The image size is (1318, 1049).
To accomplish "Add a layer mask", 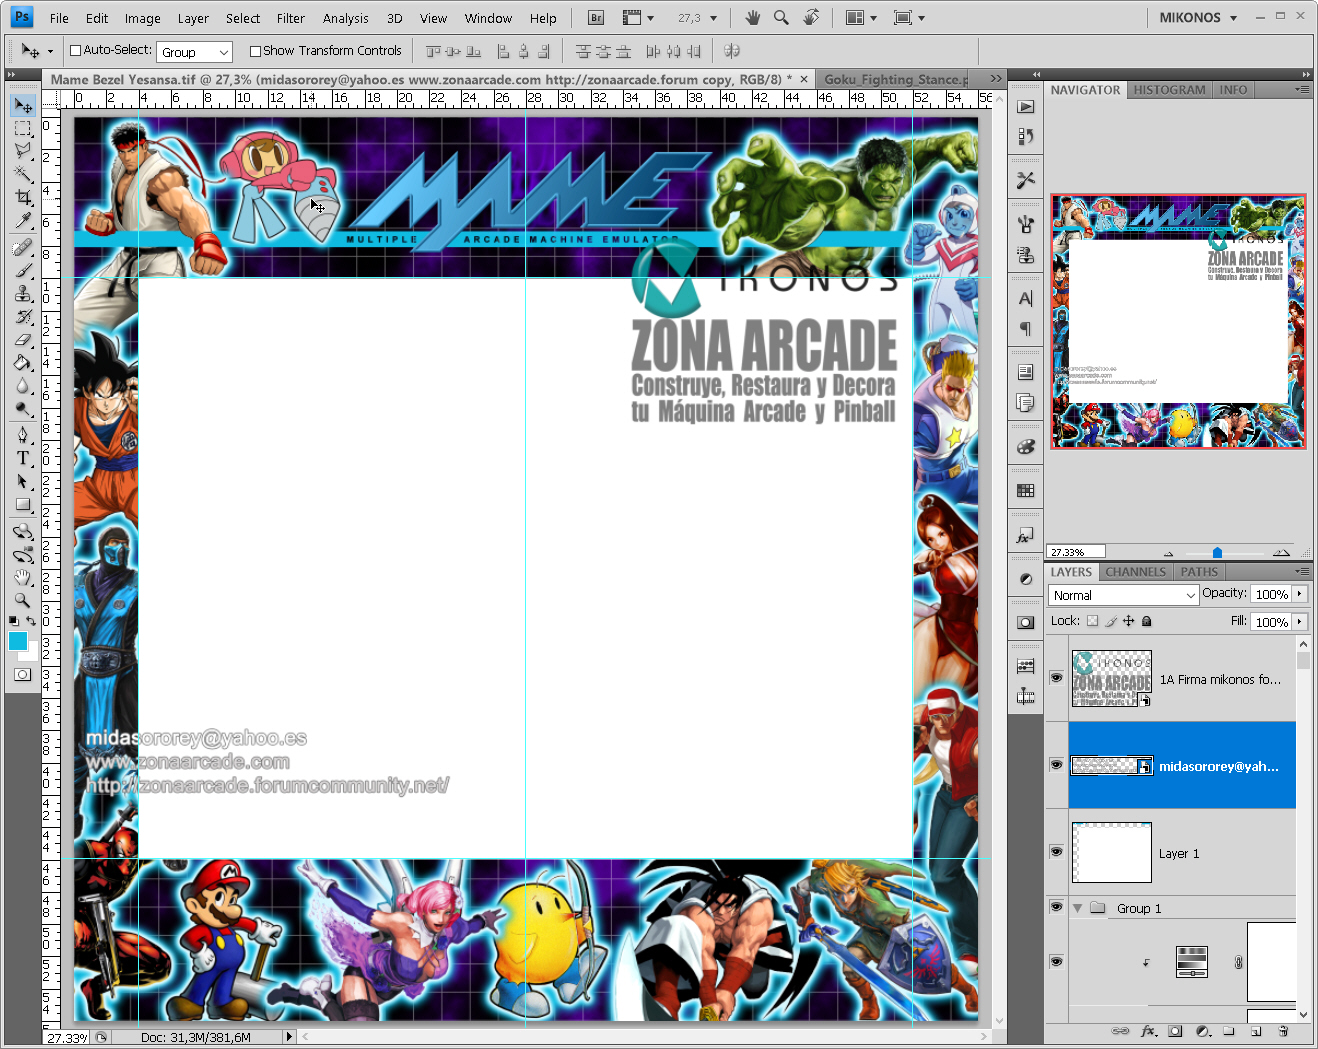I will point(1175,1031).
